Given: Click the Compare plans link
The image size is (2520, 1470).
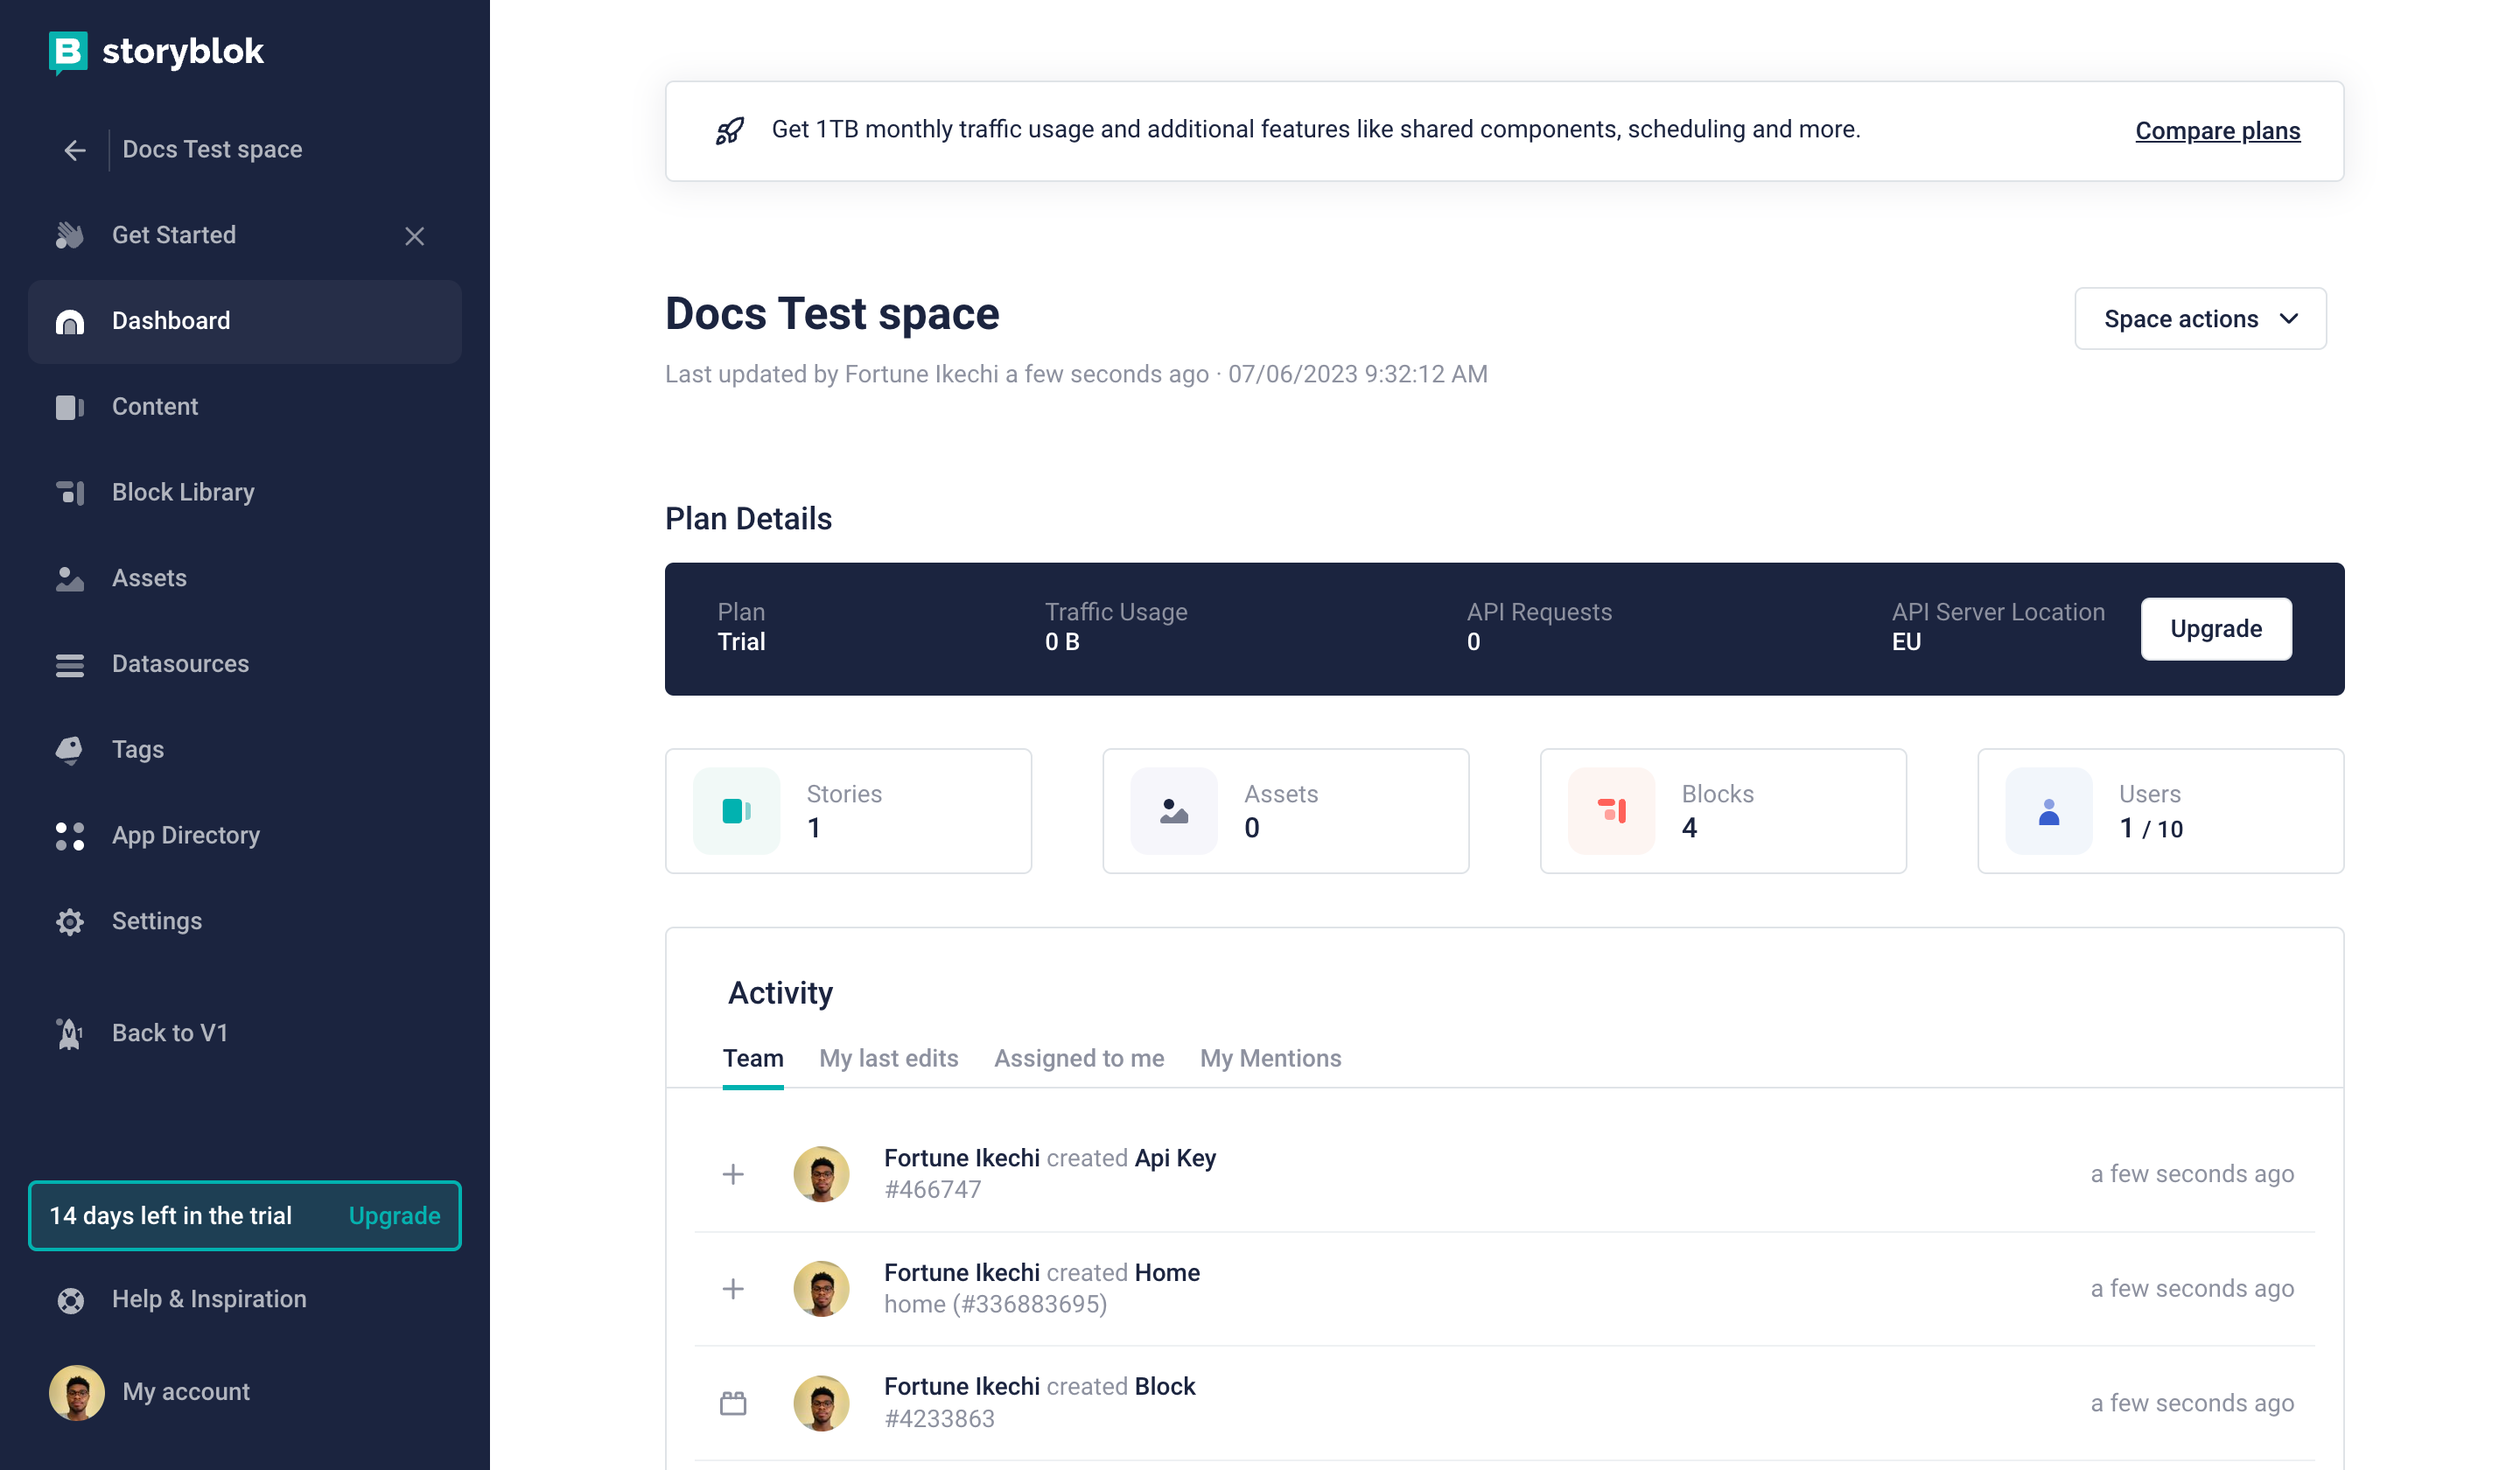Looking at the screenshot, I should (2217, 131).
